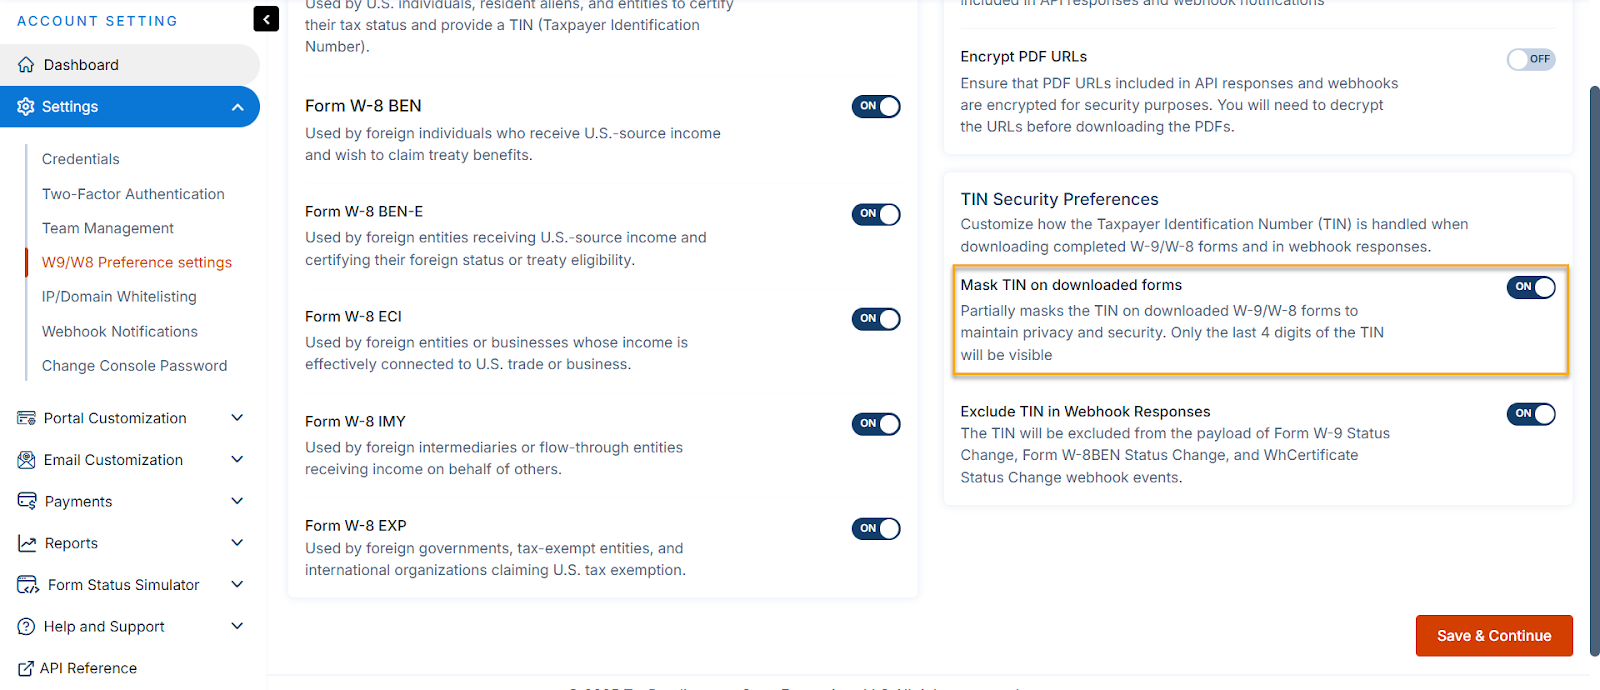Enable the Encrypt PDF URLs toggle

1530,59
